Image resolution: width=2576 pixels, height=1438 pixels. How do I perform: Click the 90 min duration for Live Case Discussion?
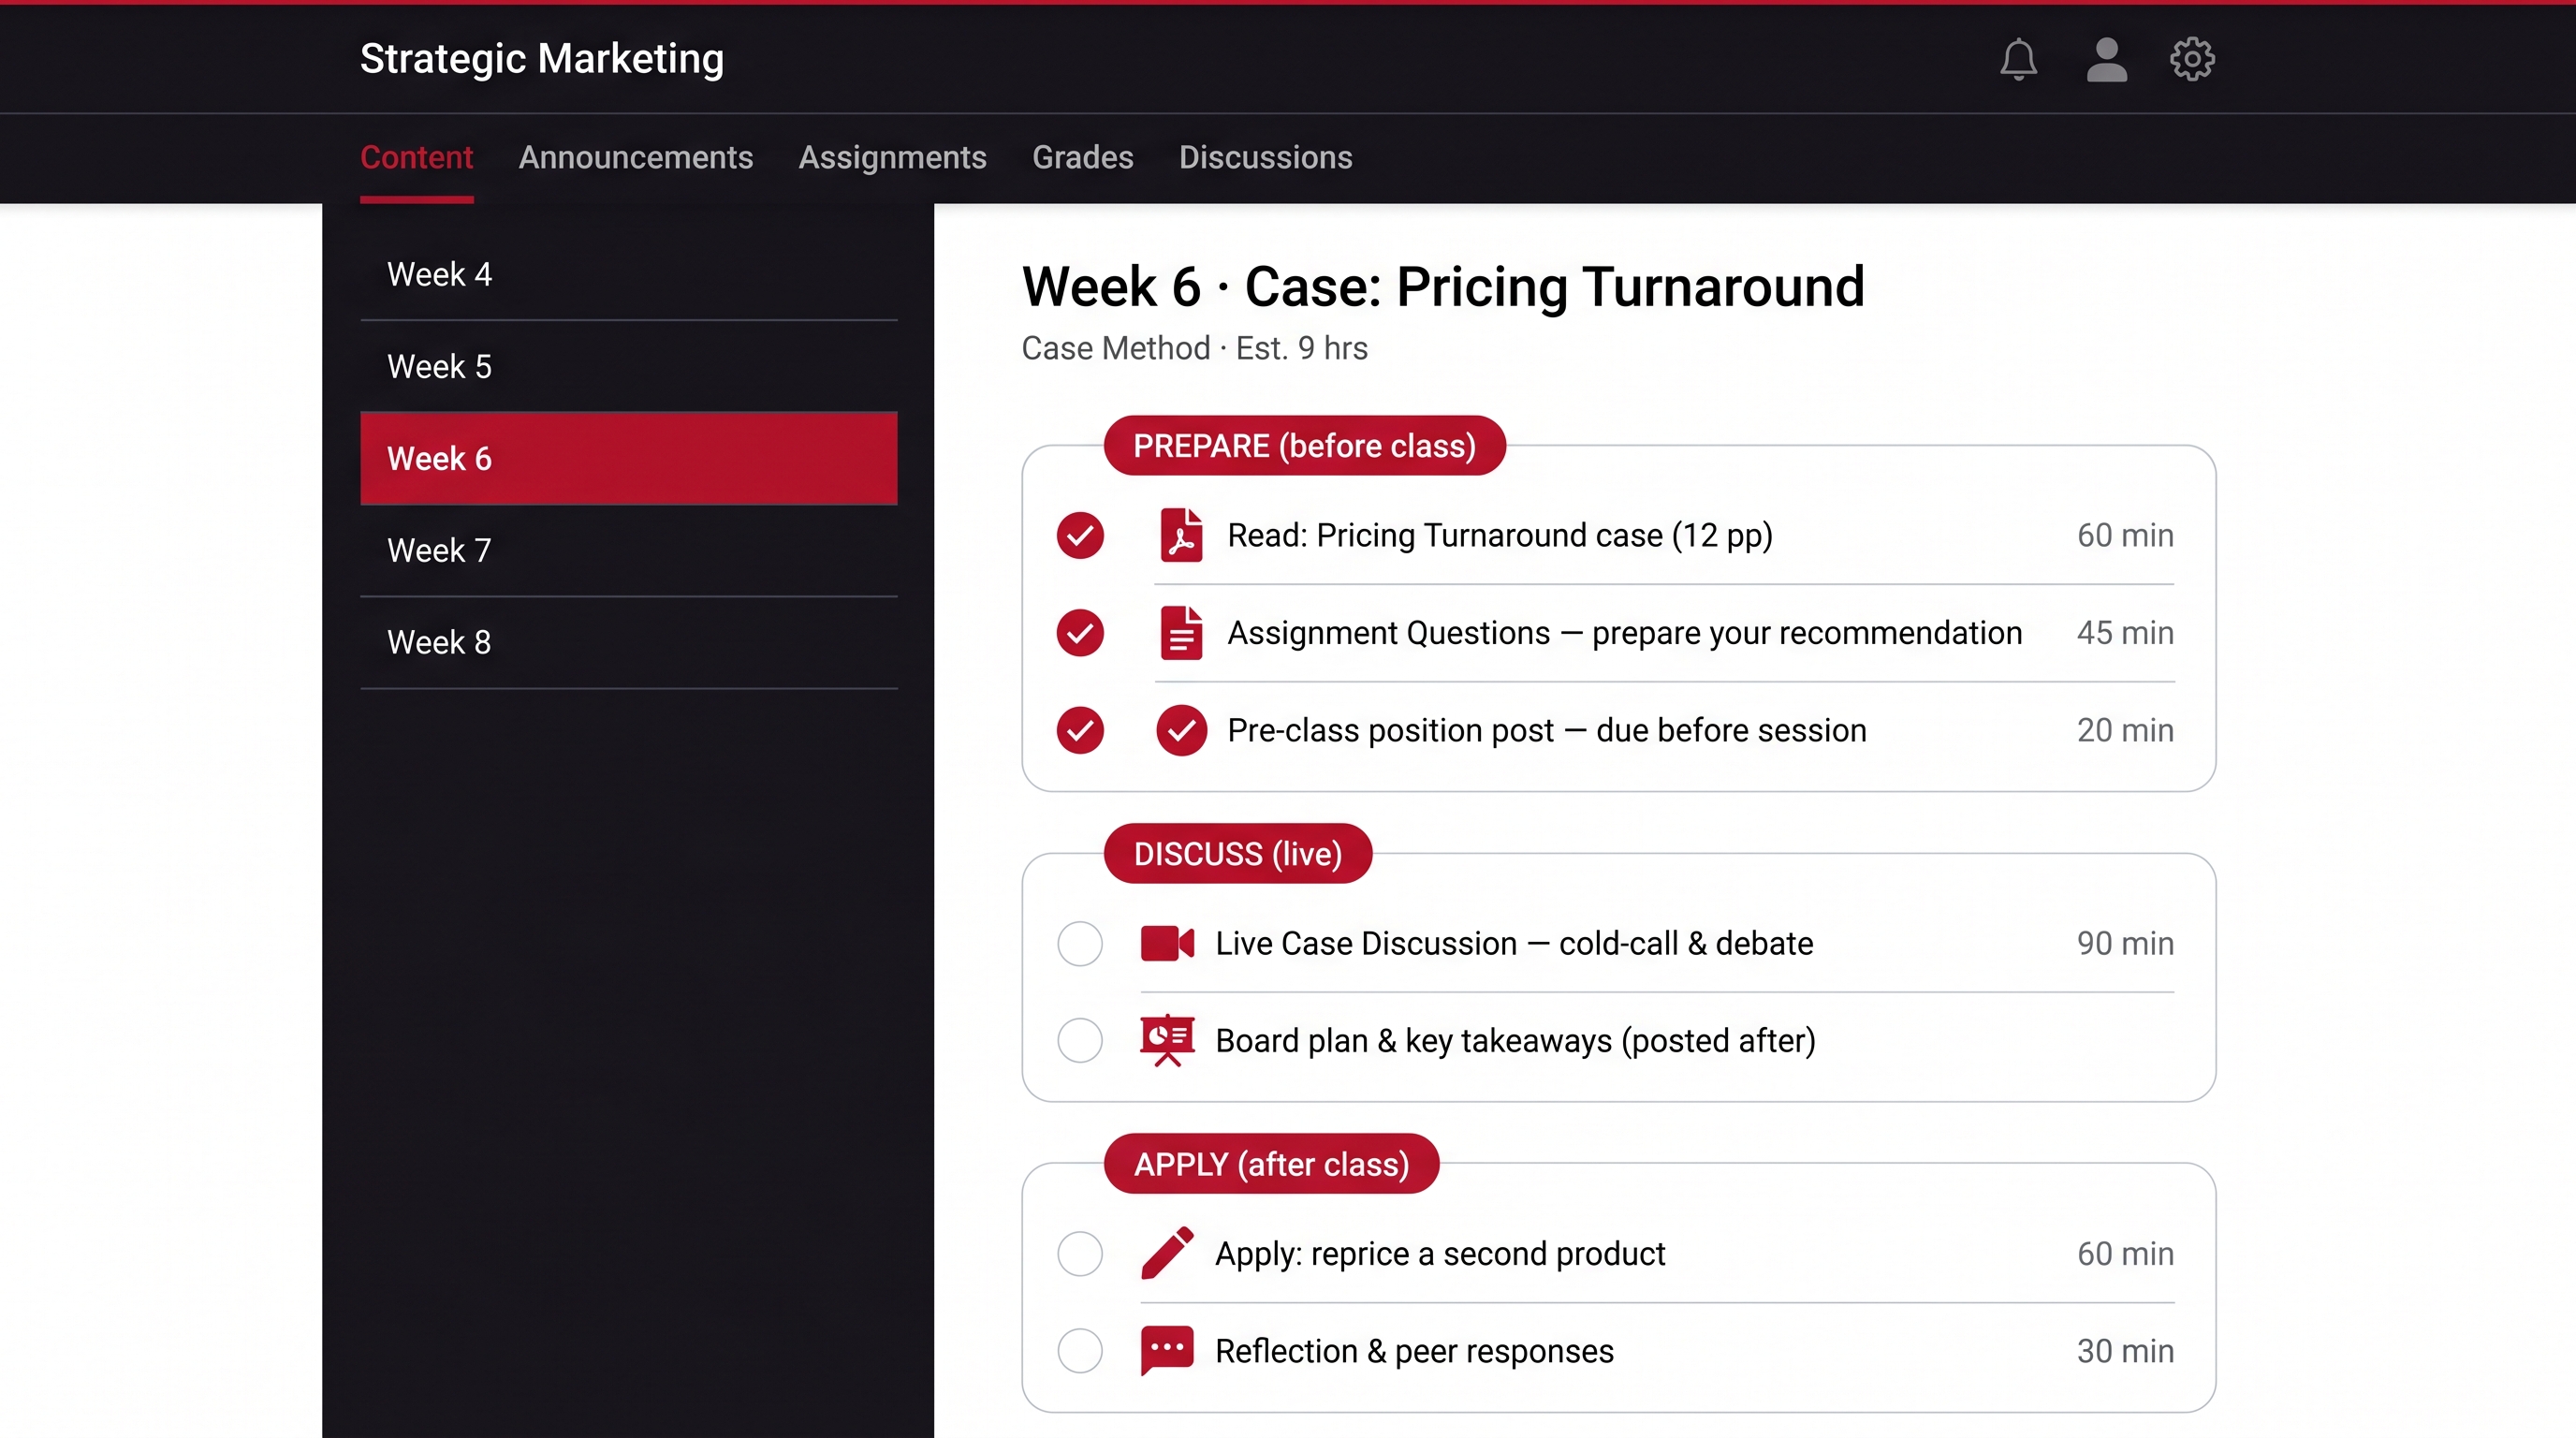point(2125,943)
